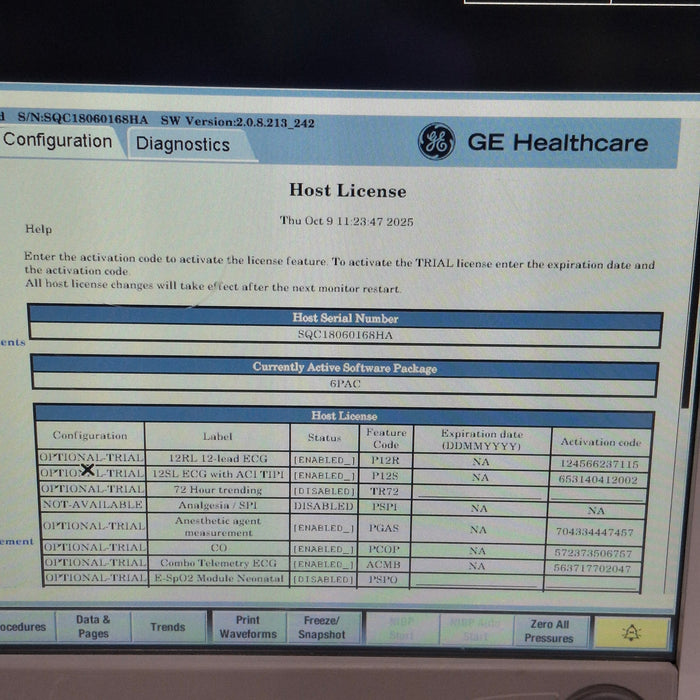Viewport: 700px width, 700px height.
Task: Click the Activation code column header
Action: click(x=601, y=442)
